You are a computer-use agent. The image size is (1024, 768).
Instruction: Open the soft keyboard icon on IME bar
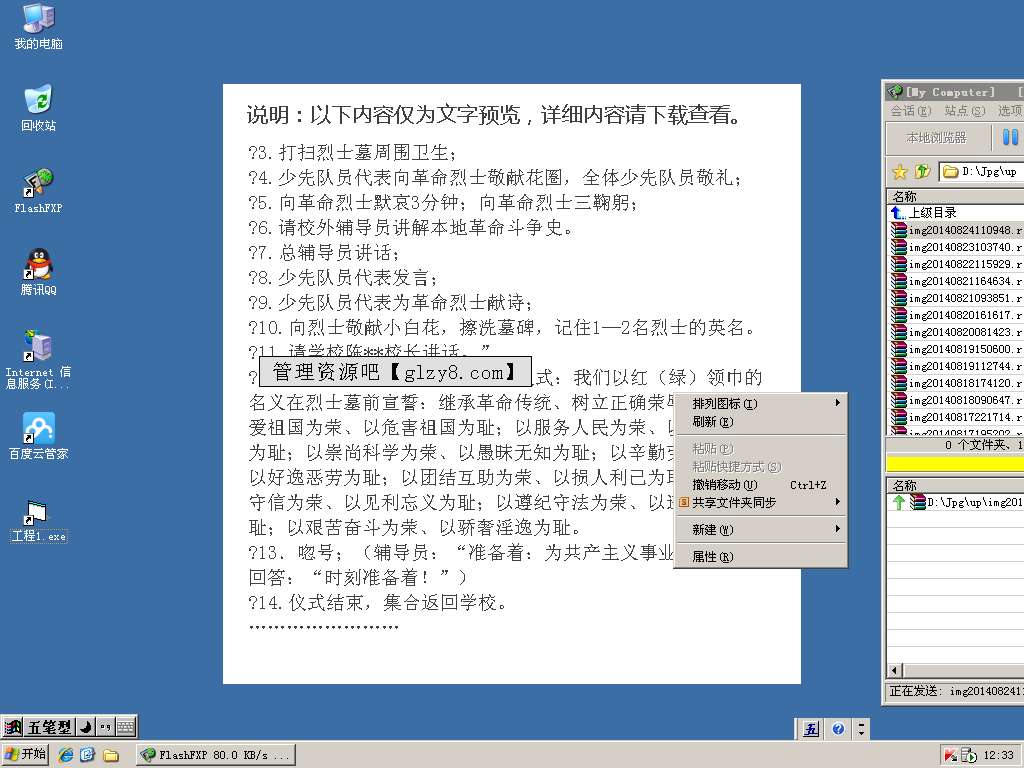(x=125, y=727)
